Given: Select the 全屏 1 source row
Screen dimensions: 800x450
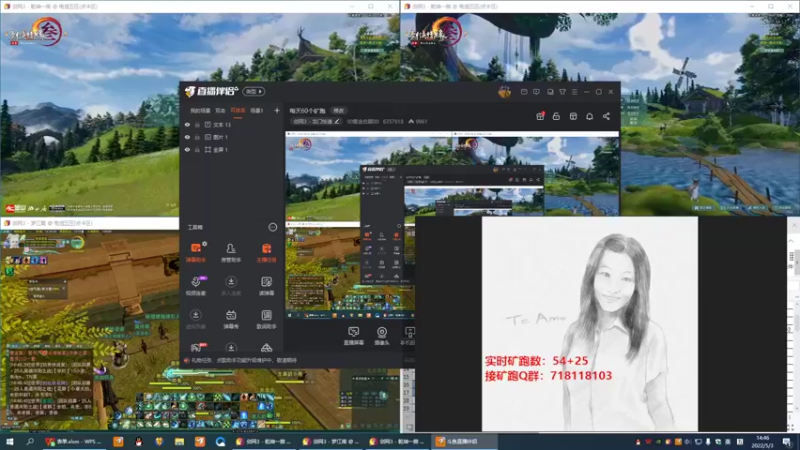Looking at the screenshot, I should (232, 149).
